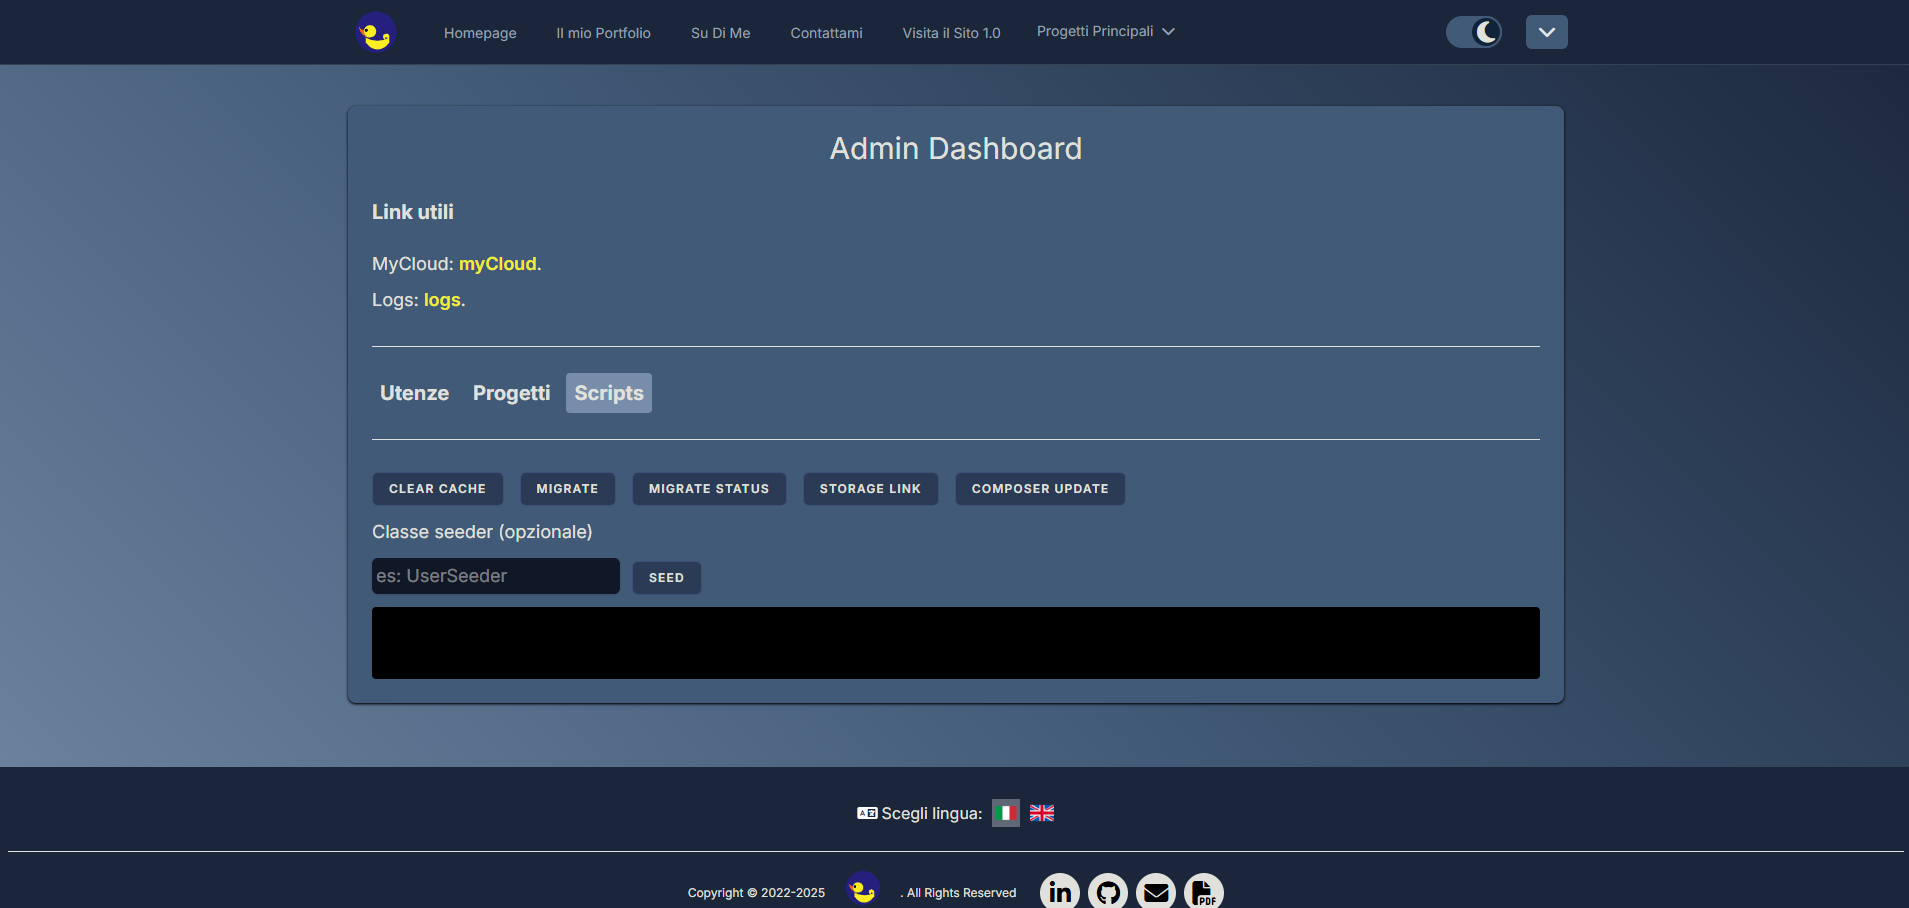Select the Scripts tab

(x=609, y=393)
